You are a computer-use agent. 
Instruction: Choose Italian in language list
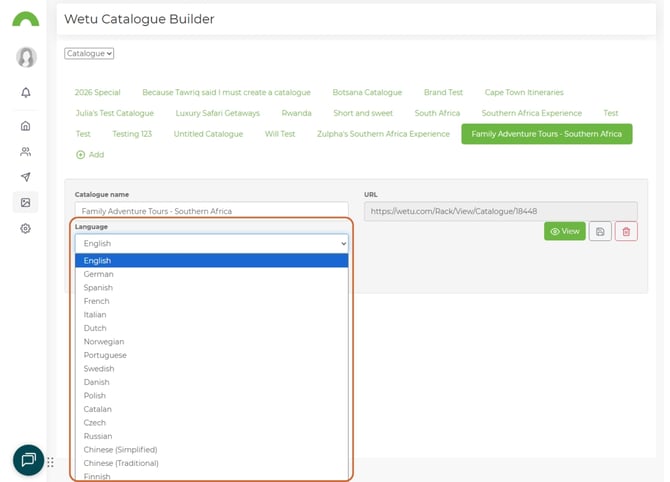coord(212,314)
